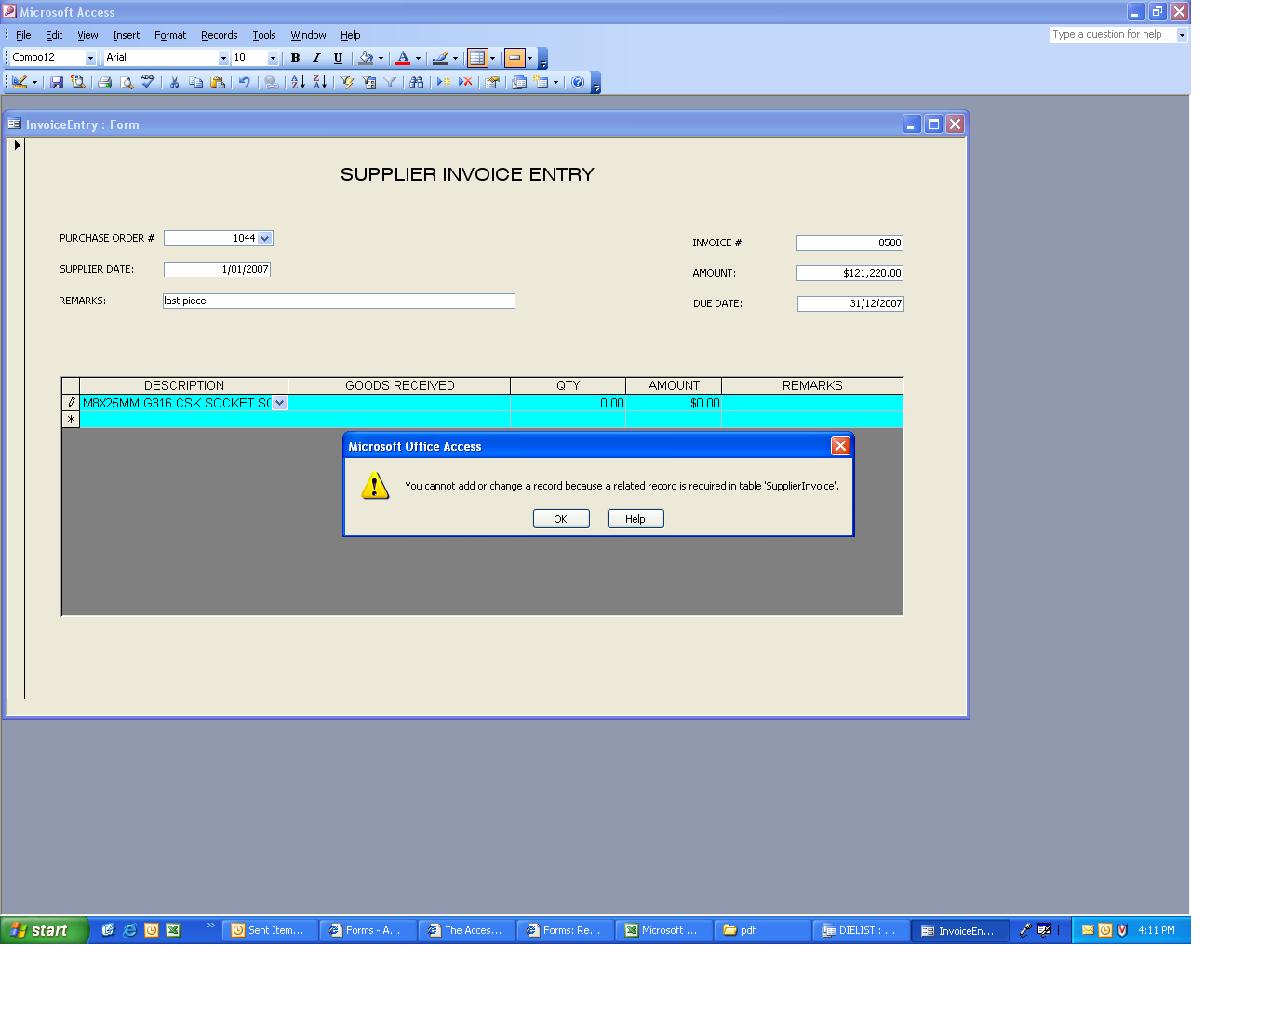This screenshot has height=1024, width=1280.
Task: Click Help in the Access warning dialog
Action: coord(635,518)
